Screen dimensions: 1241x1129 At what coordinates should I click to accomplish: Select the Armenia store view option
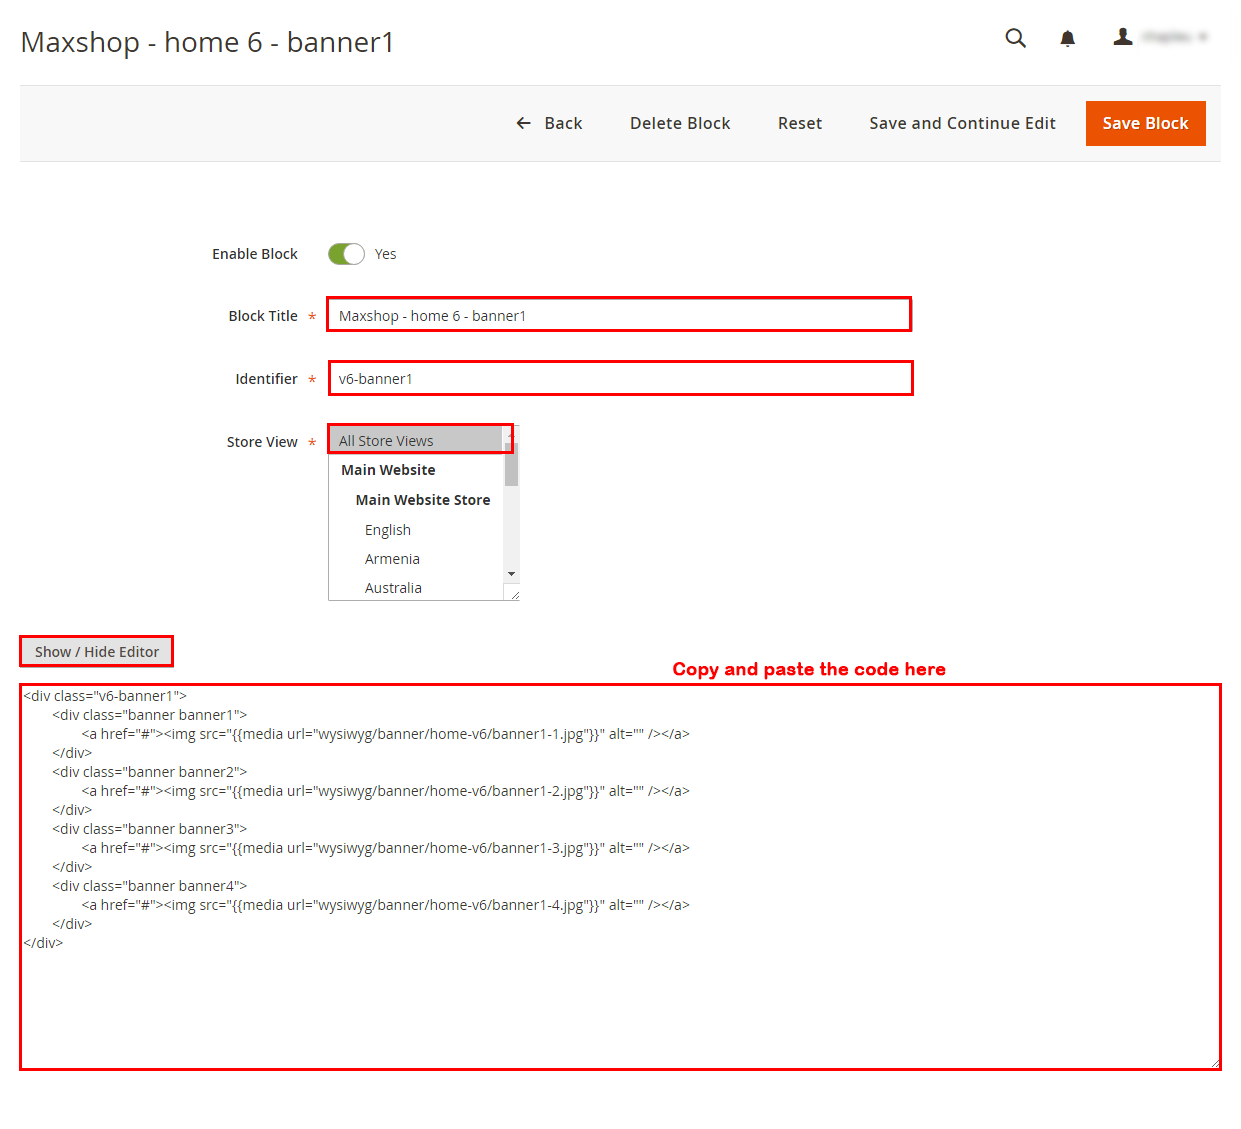tap(392, 559)
